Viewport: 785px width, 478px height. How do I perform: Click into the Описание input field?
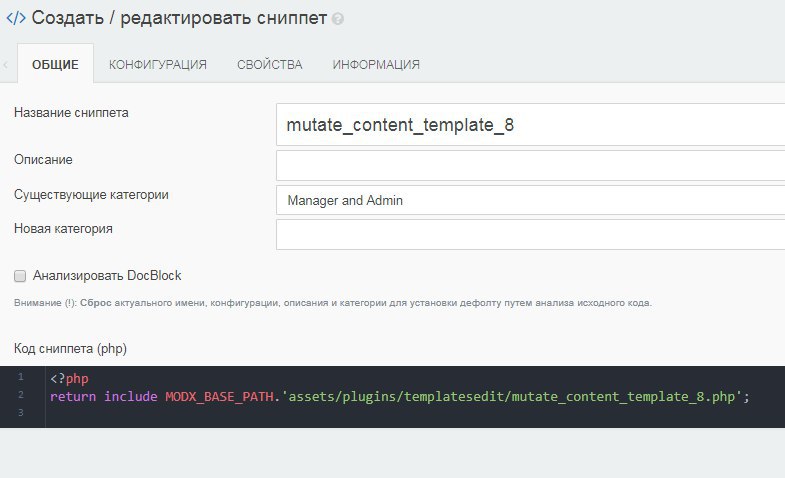[530, 165]
